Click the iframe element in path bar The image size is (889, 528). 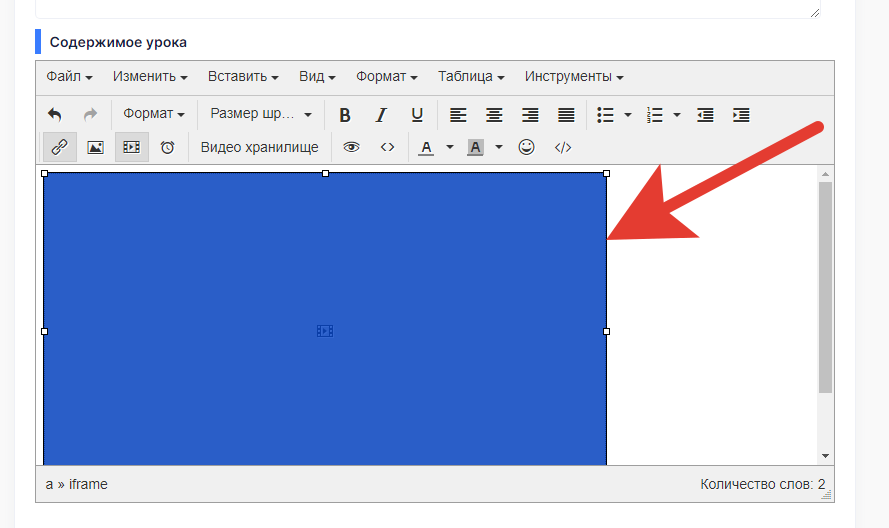pos(88,484)
